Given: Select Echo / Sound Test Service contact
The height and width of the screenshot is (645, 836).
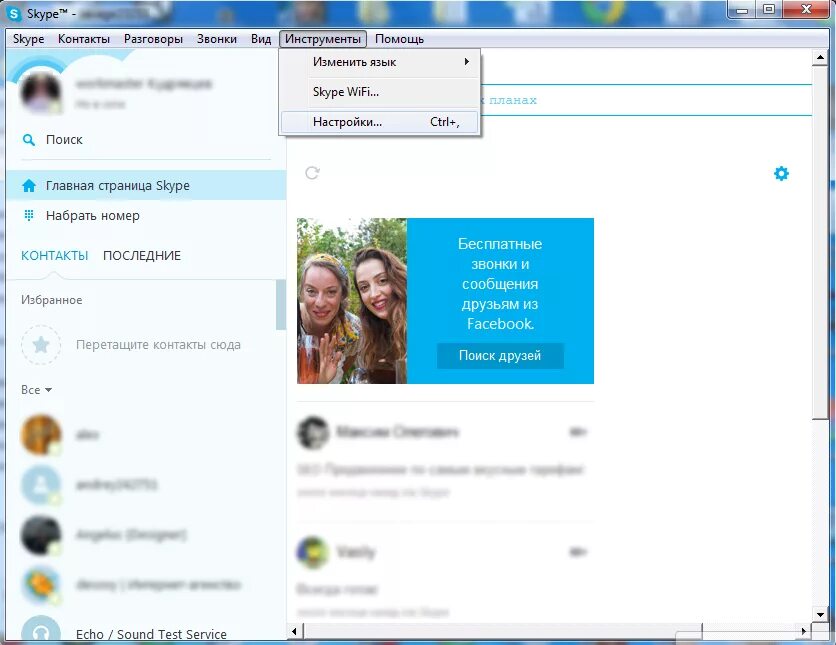Looking at the screenshot, I should [146, 629].
